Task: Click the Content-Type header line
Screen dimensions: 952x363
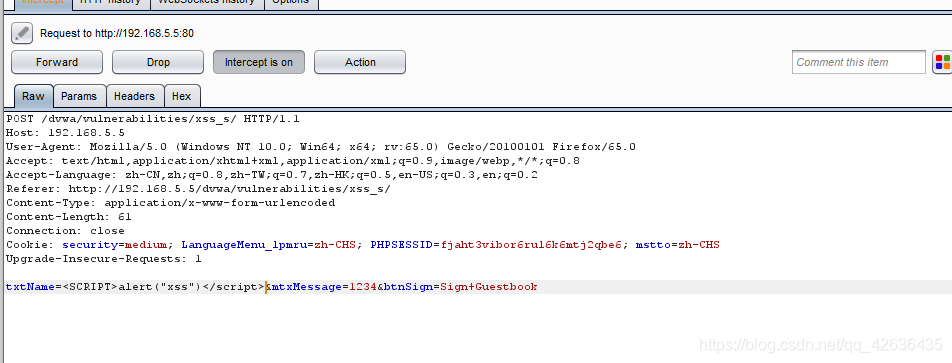Action: (171, 203)
